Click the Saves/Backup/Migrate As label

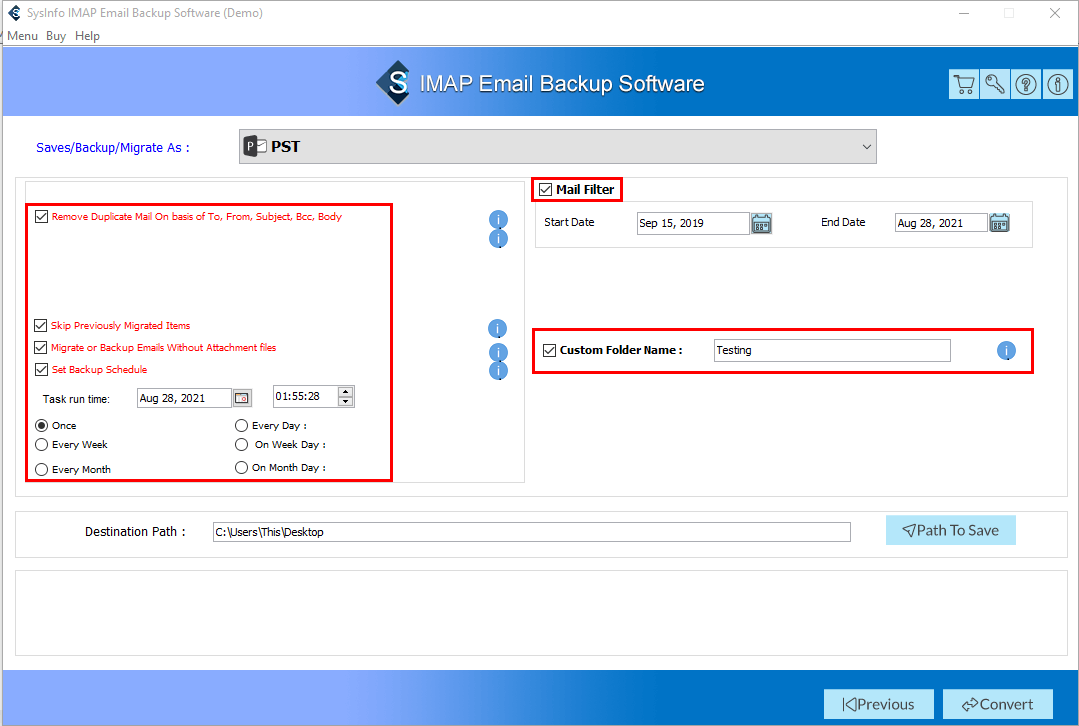click(113, 147)
